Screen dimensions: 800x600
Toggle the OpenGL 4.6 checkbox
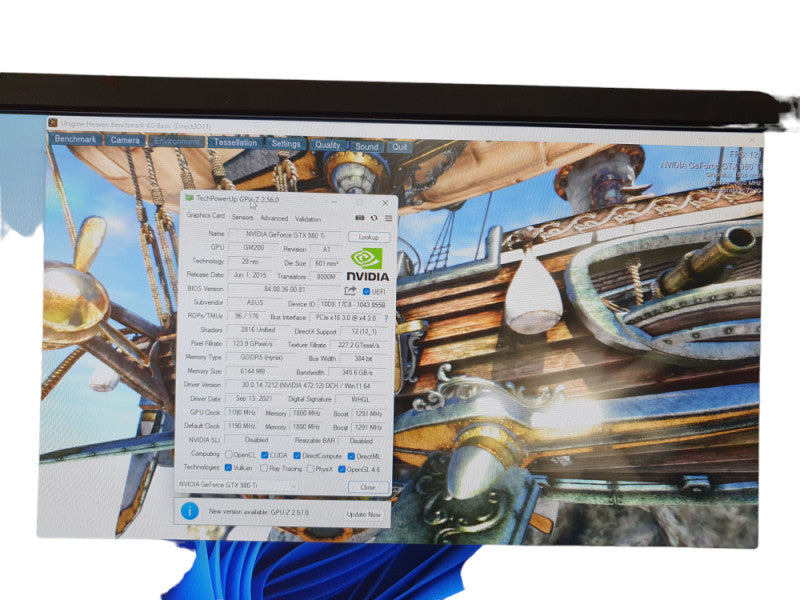point(342,469)
